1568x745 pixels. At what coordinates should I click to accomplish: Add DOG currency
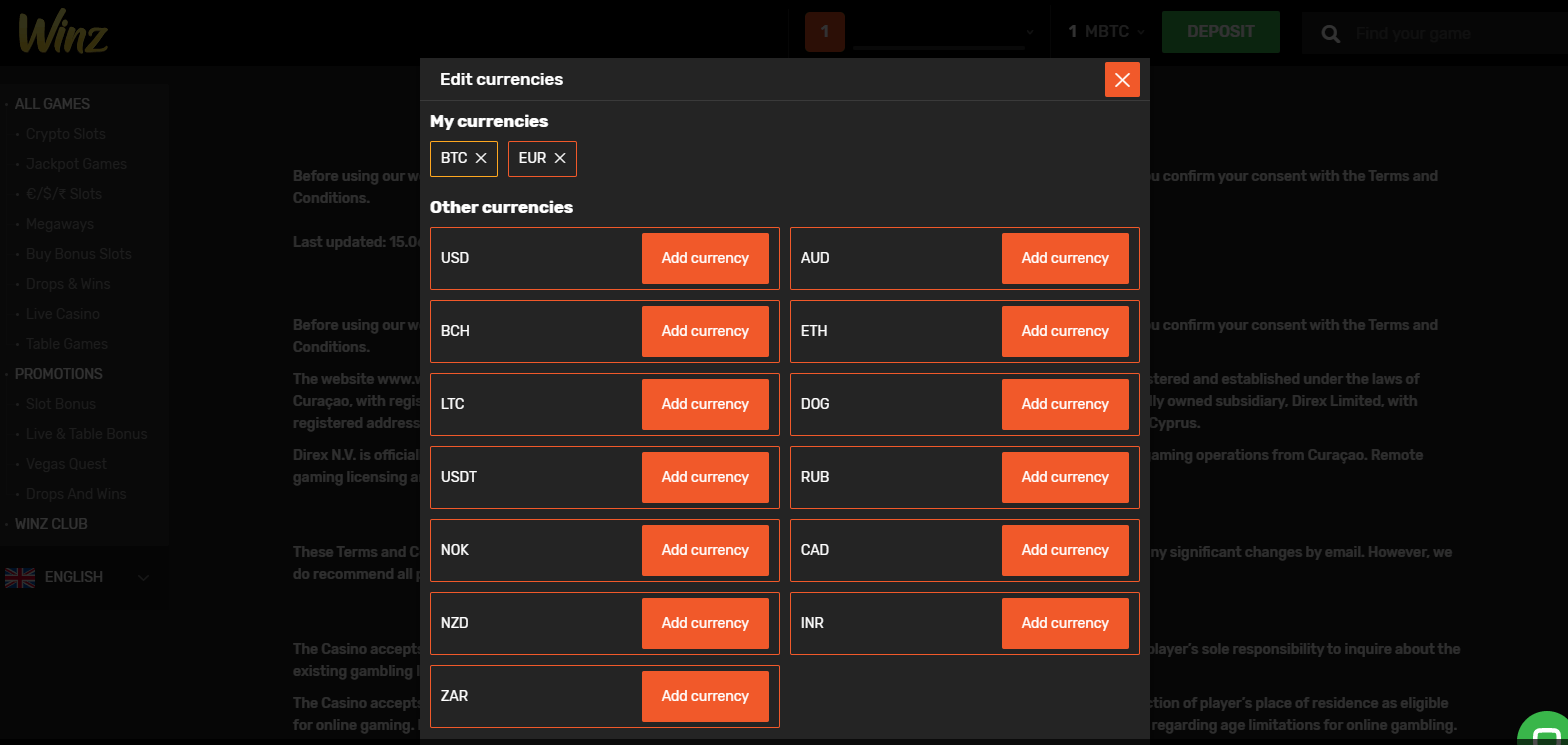tap(1065, 404)
